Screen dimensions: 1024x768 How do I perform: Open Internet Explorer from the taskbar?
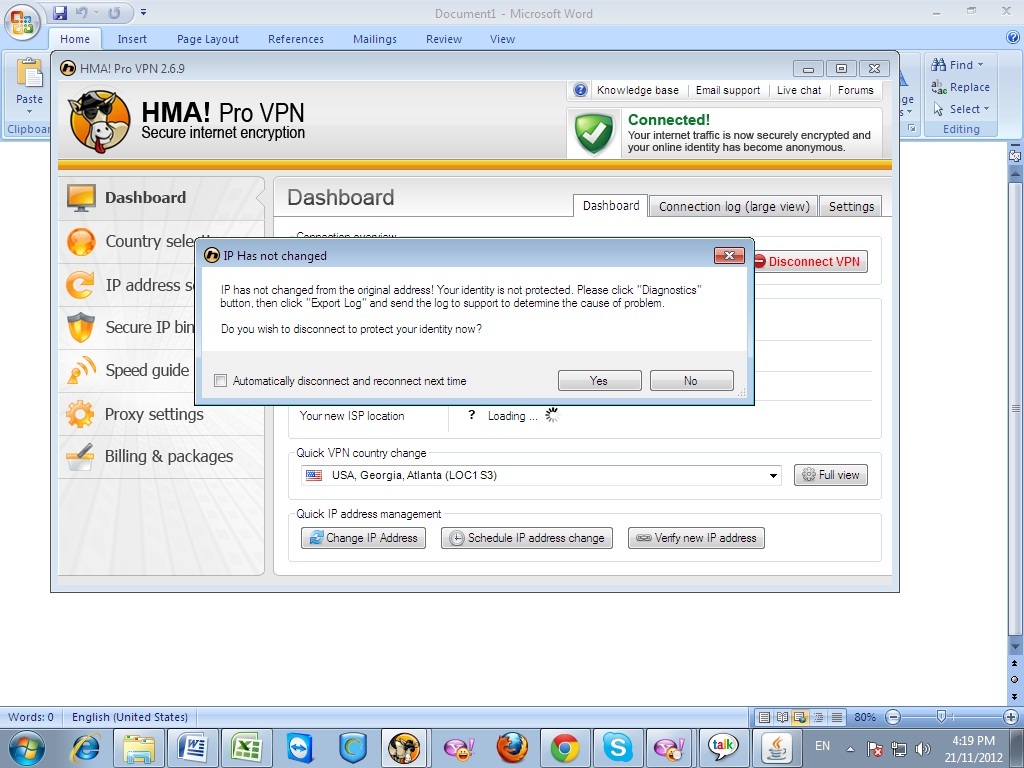tap(86, 748)
